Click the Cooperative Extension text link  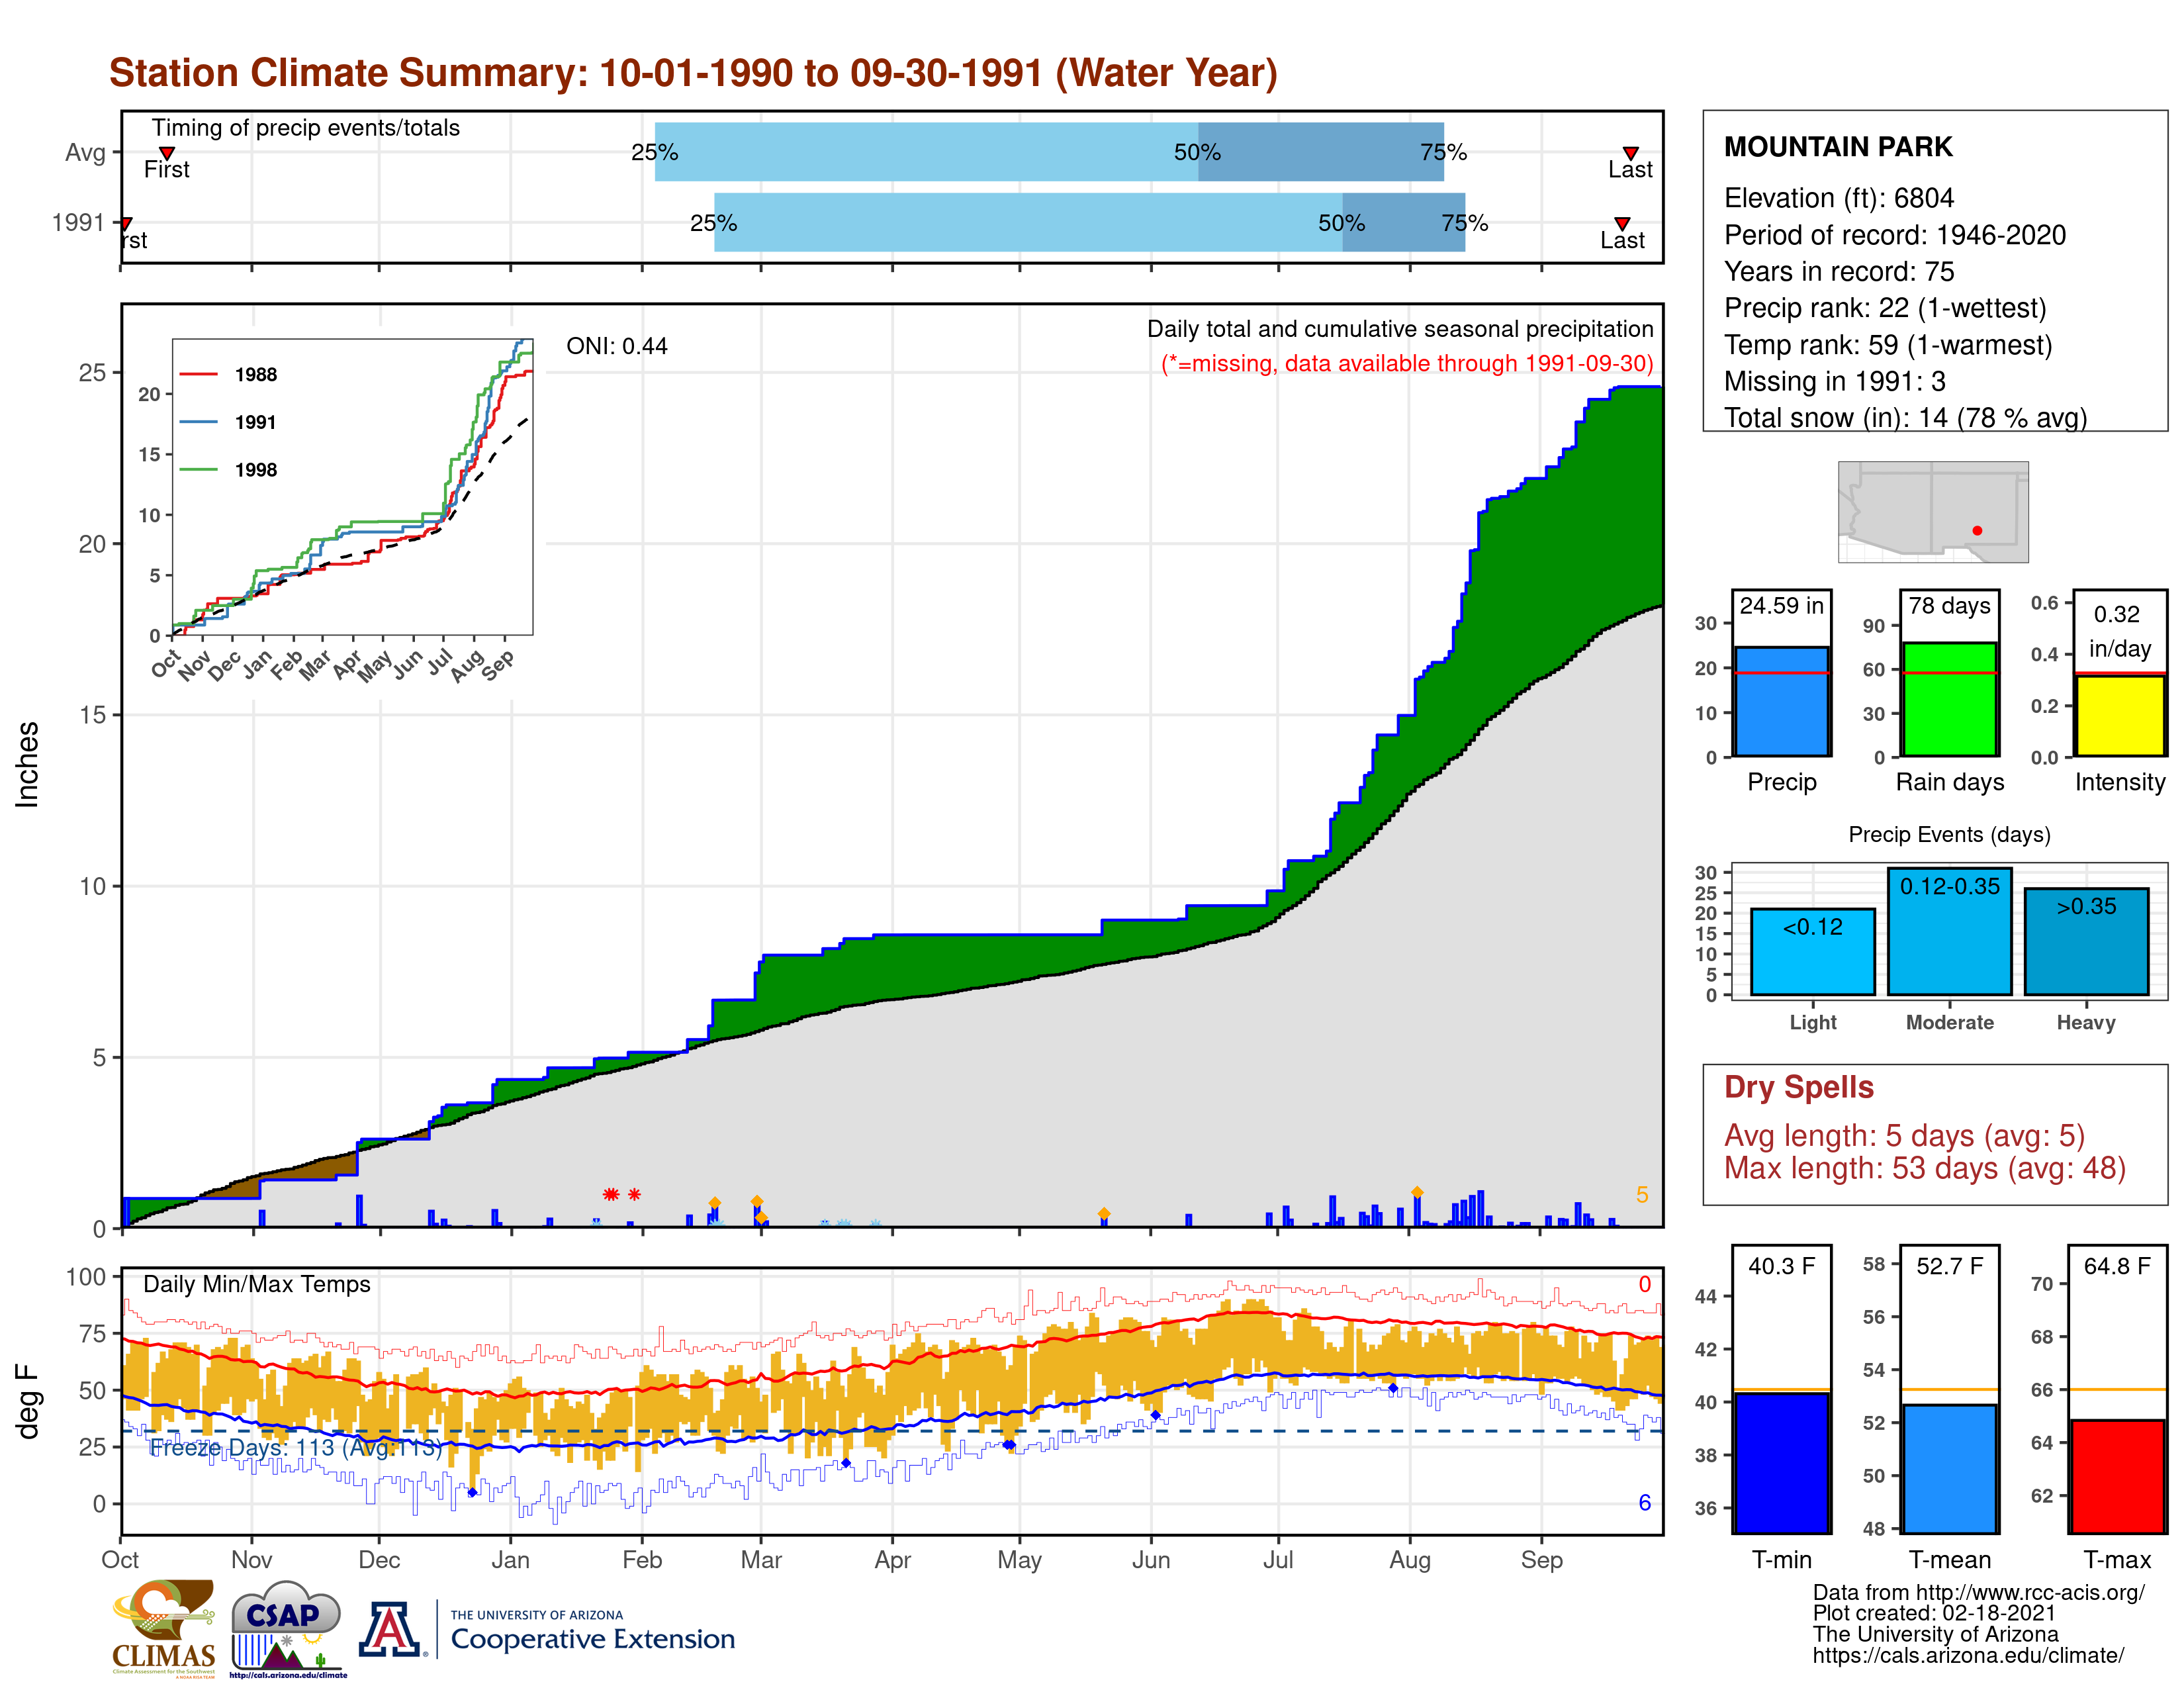tap(593, 1639)
